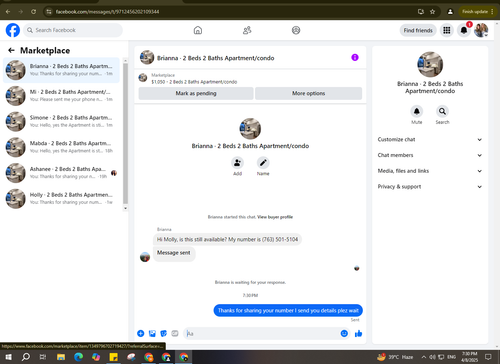Open browser profile avatar icon
Screen dimensions: 500x364
click(450, 12)
